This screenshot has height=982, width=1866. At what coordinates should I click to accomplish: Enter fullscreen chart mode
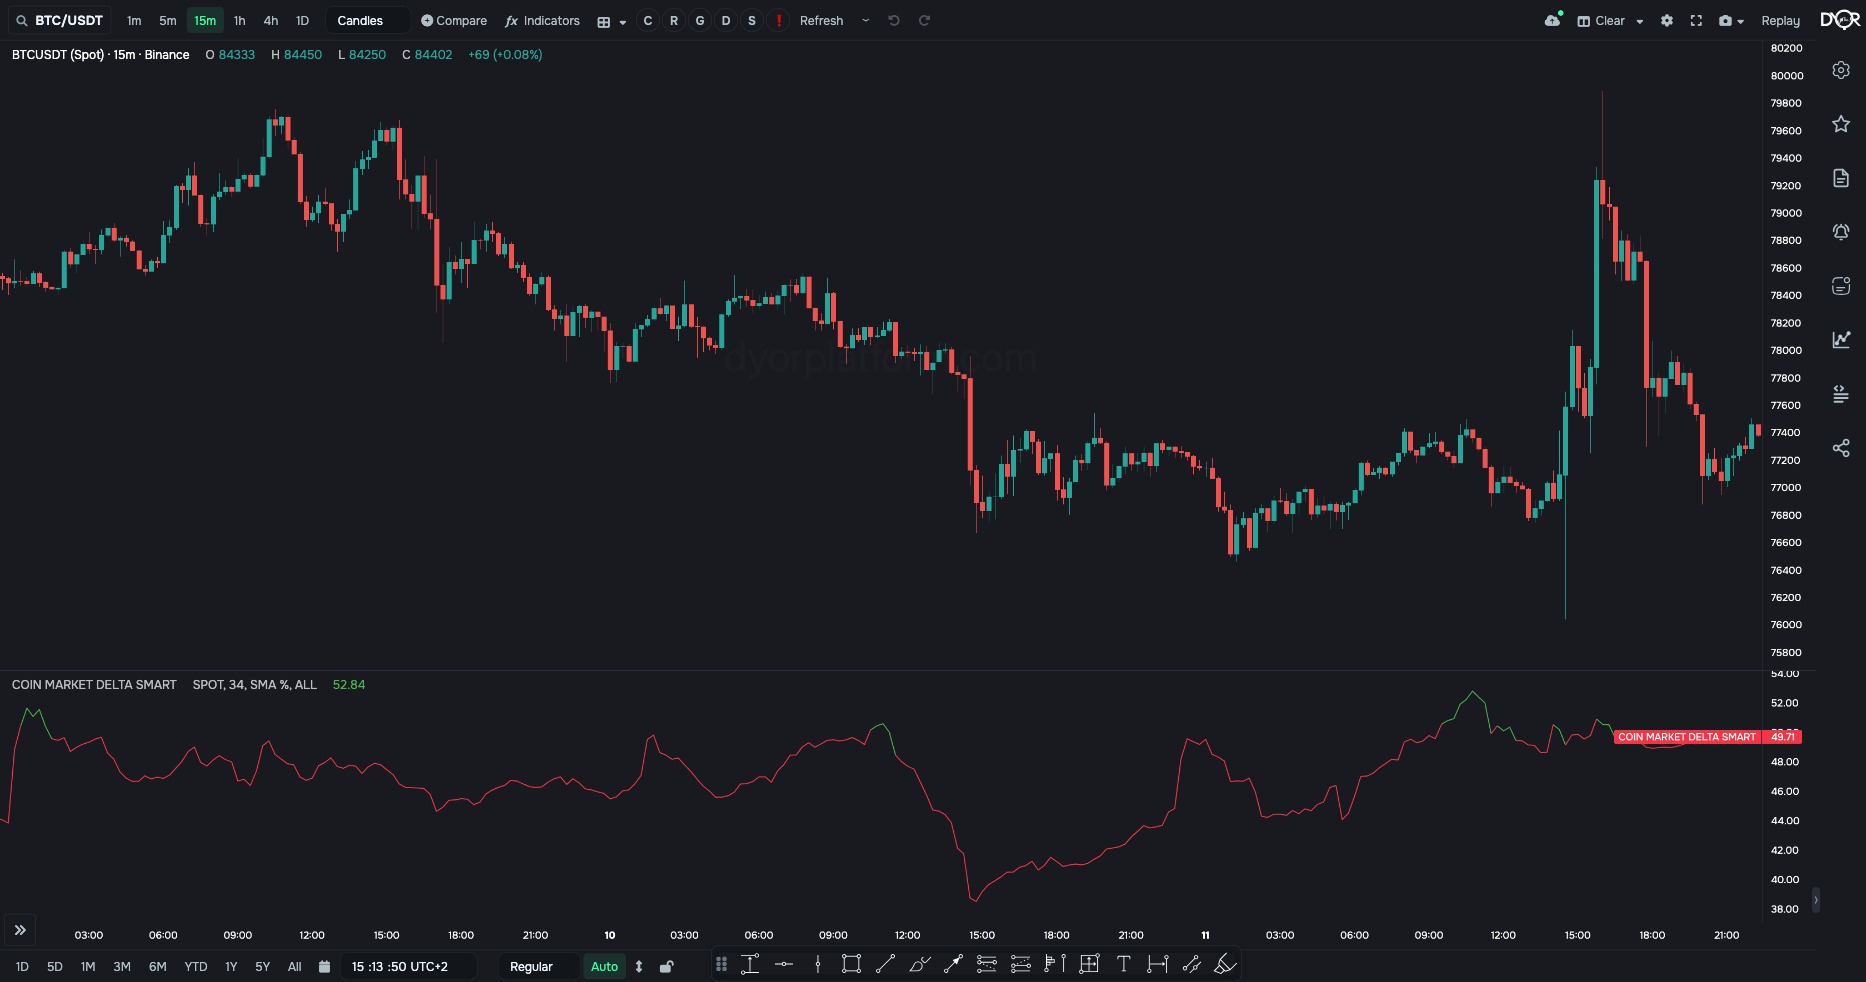(x=1696, y=20)
